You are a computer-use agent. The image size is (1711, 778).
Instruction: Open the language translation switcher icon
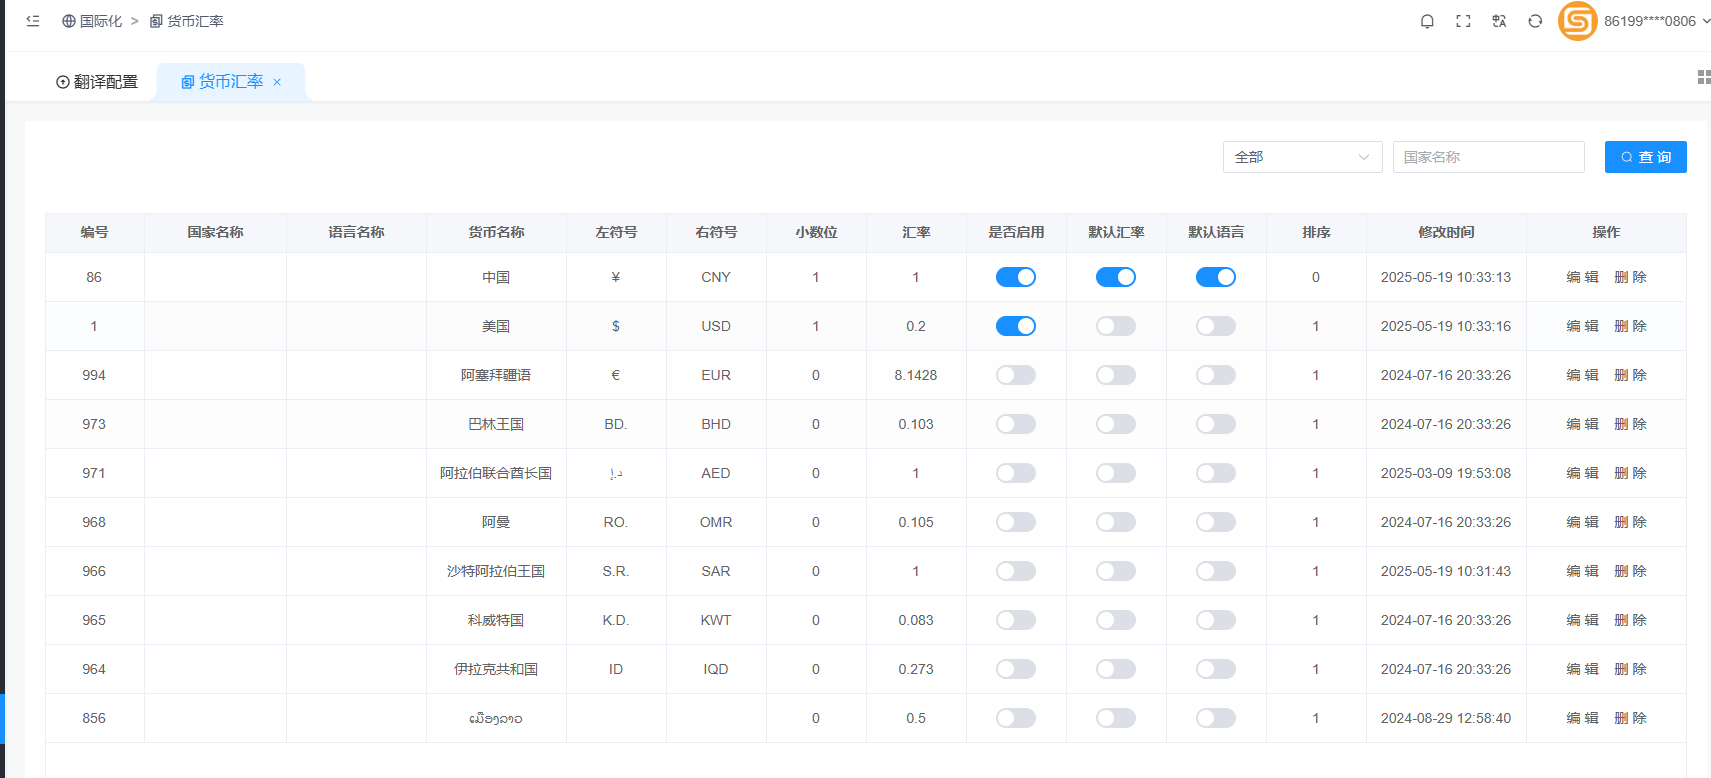tap(1499, 21)
